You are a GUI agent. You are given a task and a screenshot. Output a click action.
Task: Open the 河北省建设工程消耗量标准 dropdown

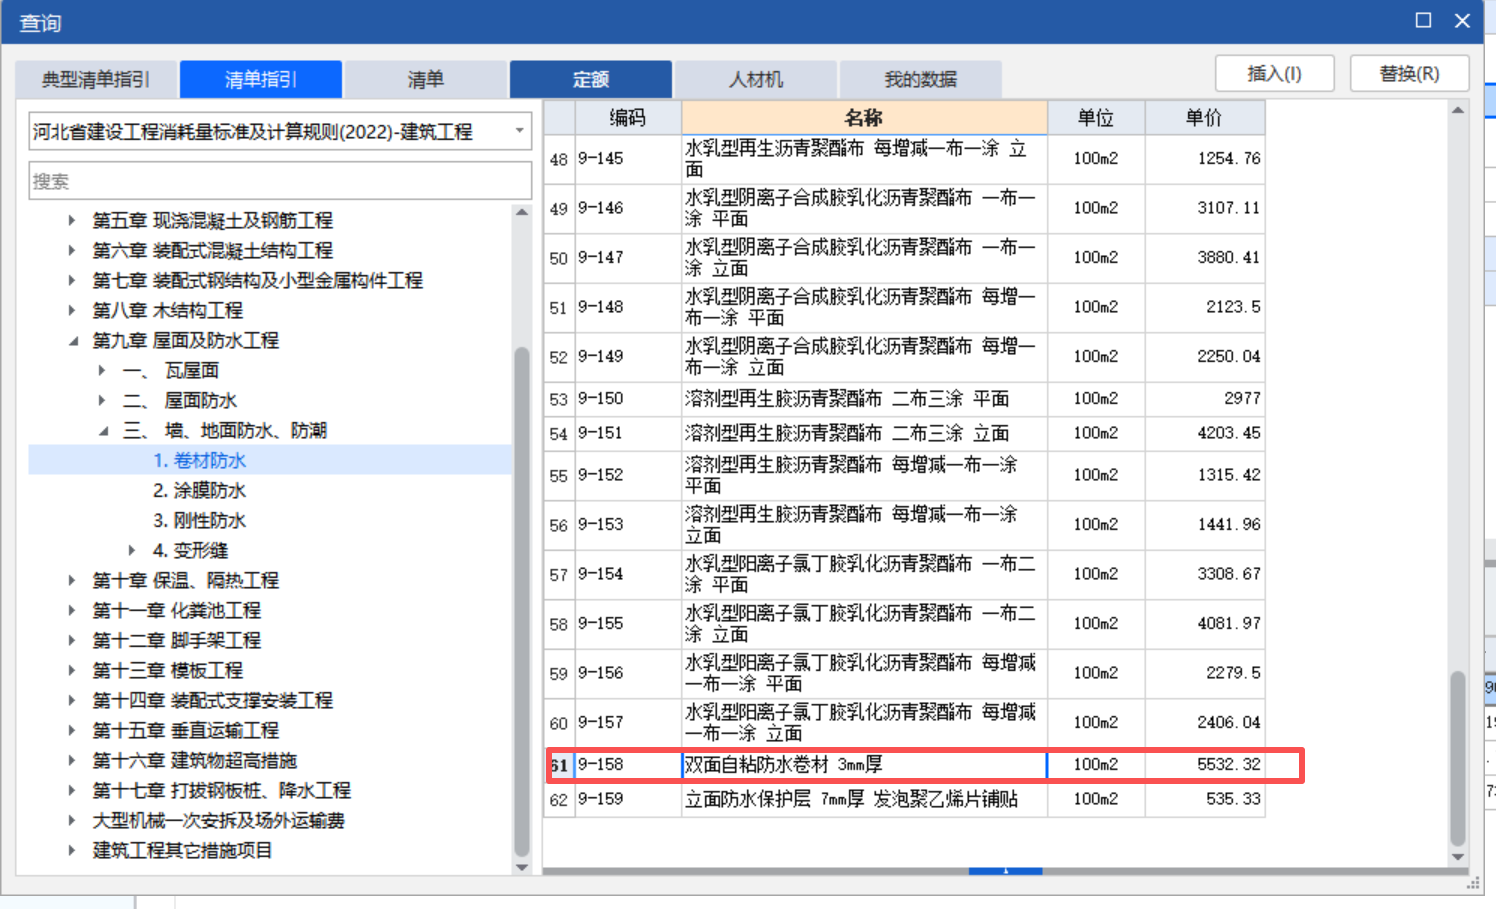(x=280, y=131)
